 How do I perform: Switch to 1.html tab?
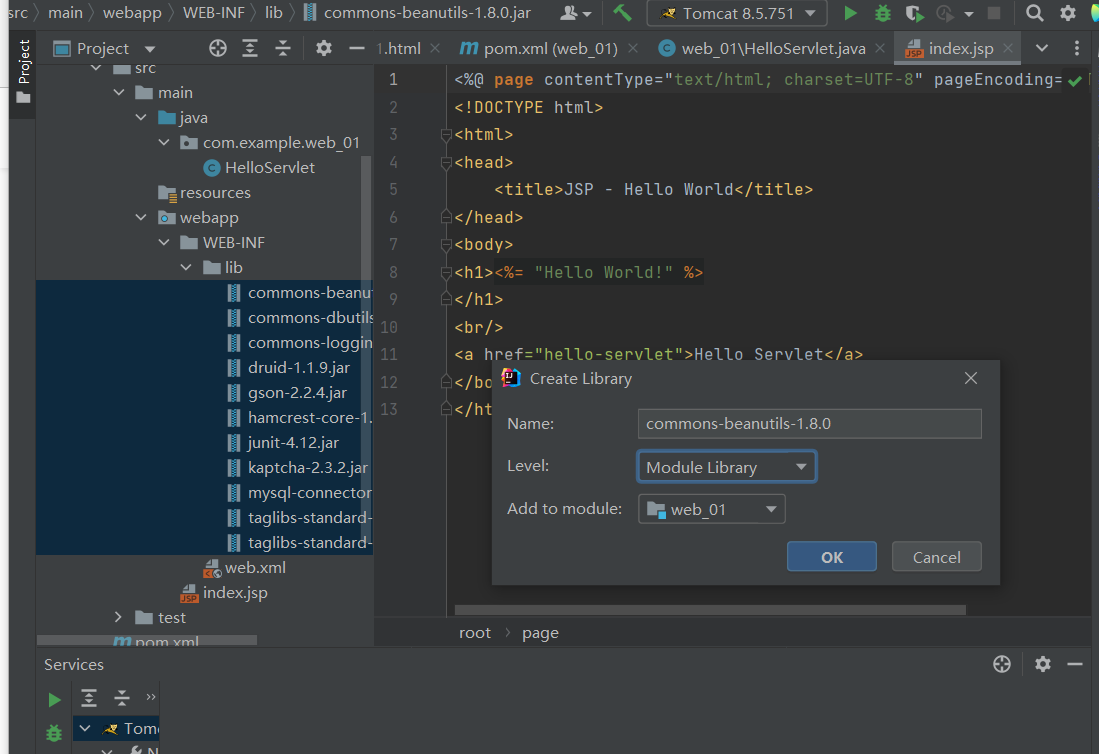398,48
